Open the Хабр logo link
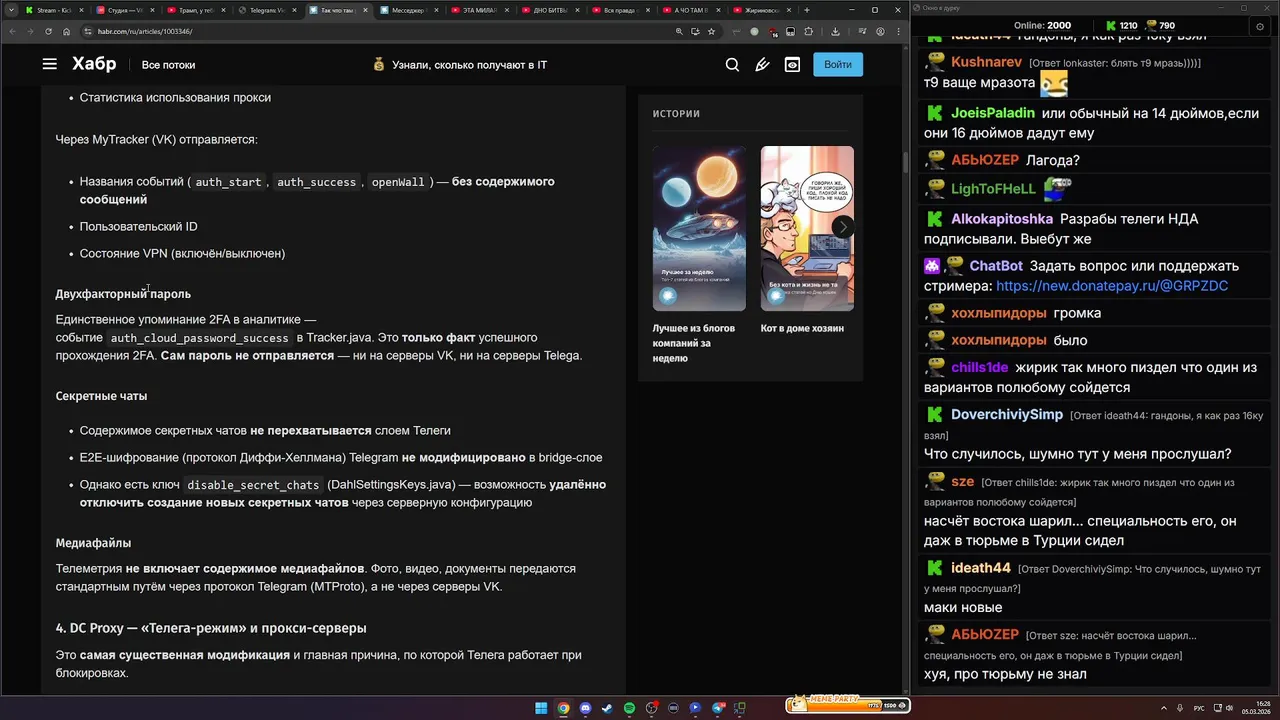 (x=94, y=64)
